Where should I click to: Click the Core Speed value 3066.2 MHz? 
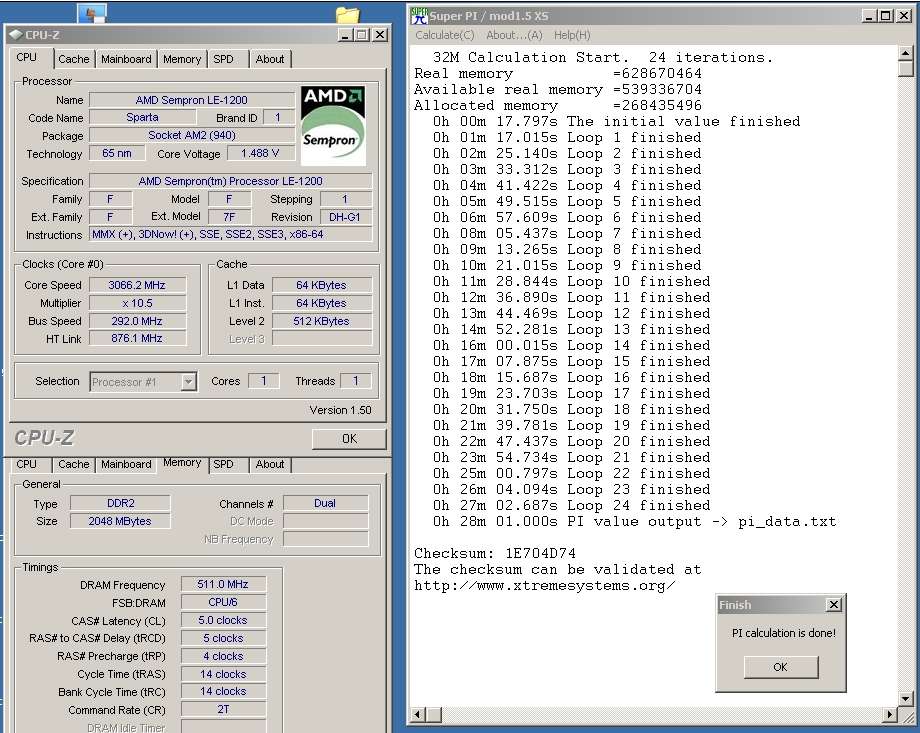[137, 285]
